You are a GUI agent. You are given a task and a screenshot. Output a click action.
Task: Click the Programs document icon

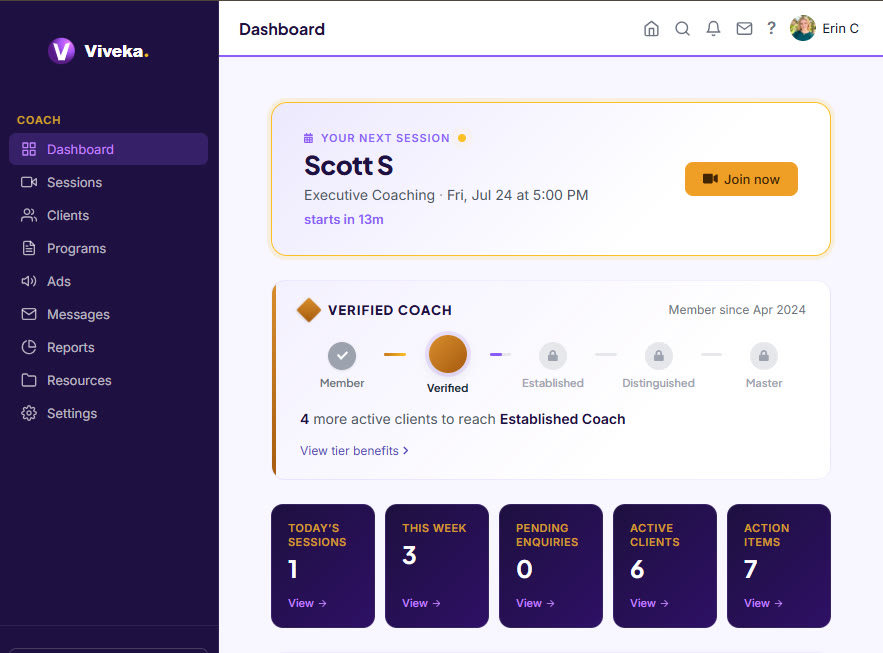point(29,248)
